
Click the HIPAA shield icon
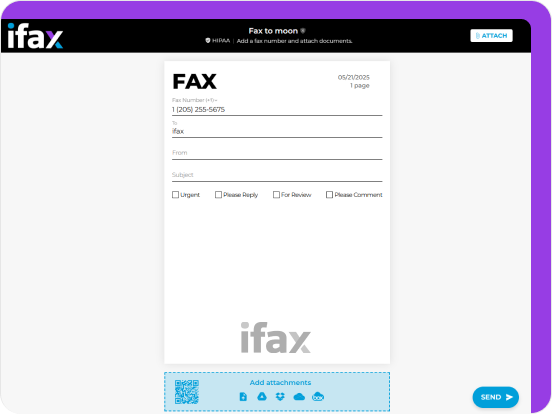pyautogui.click(x=208, y=40)
